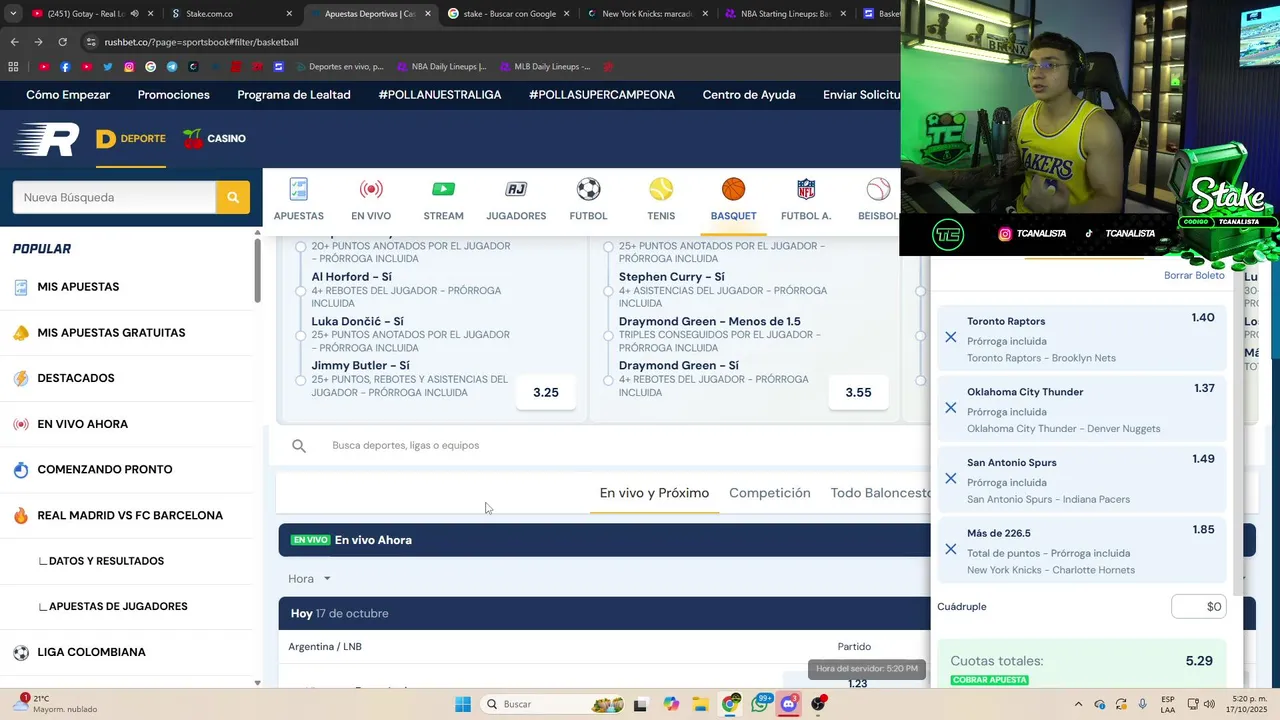Remove Toronto Raptors pick with X

coord(951,337)
